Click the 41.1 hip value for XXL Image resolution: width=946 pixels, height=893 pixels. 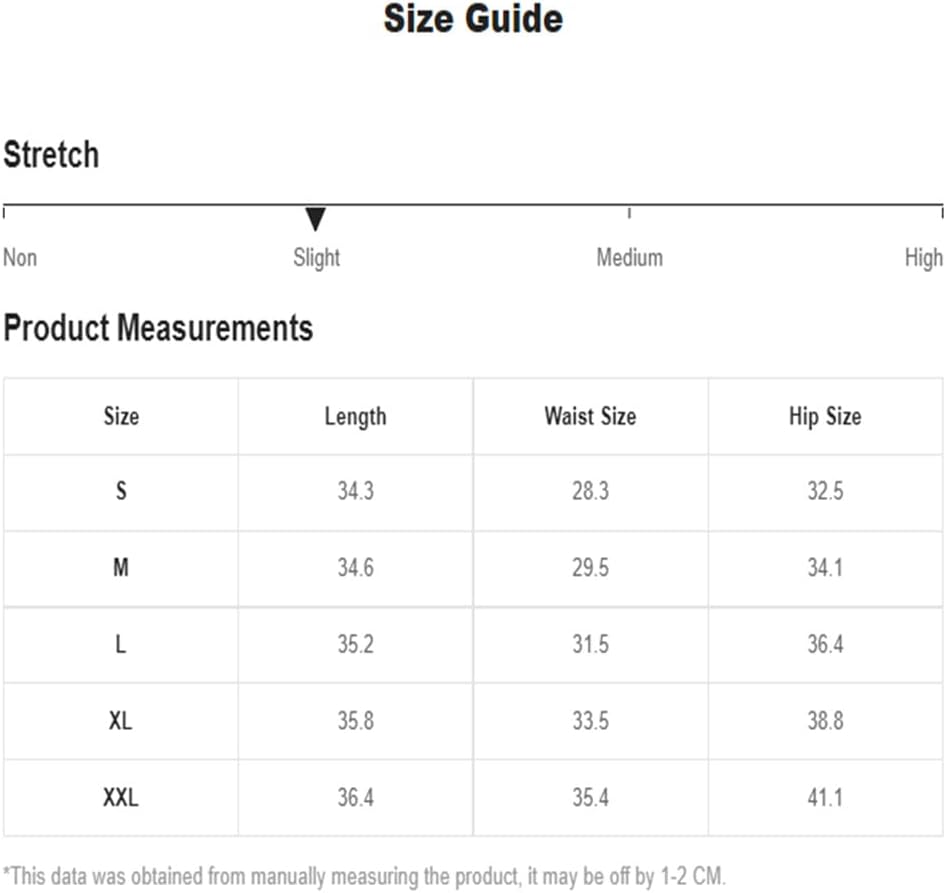pyautogui.click(x=825, y=797)
